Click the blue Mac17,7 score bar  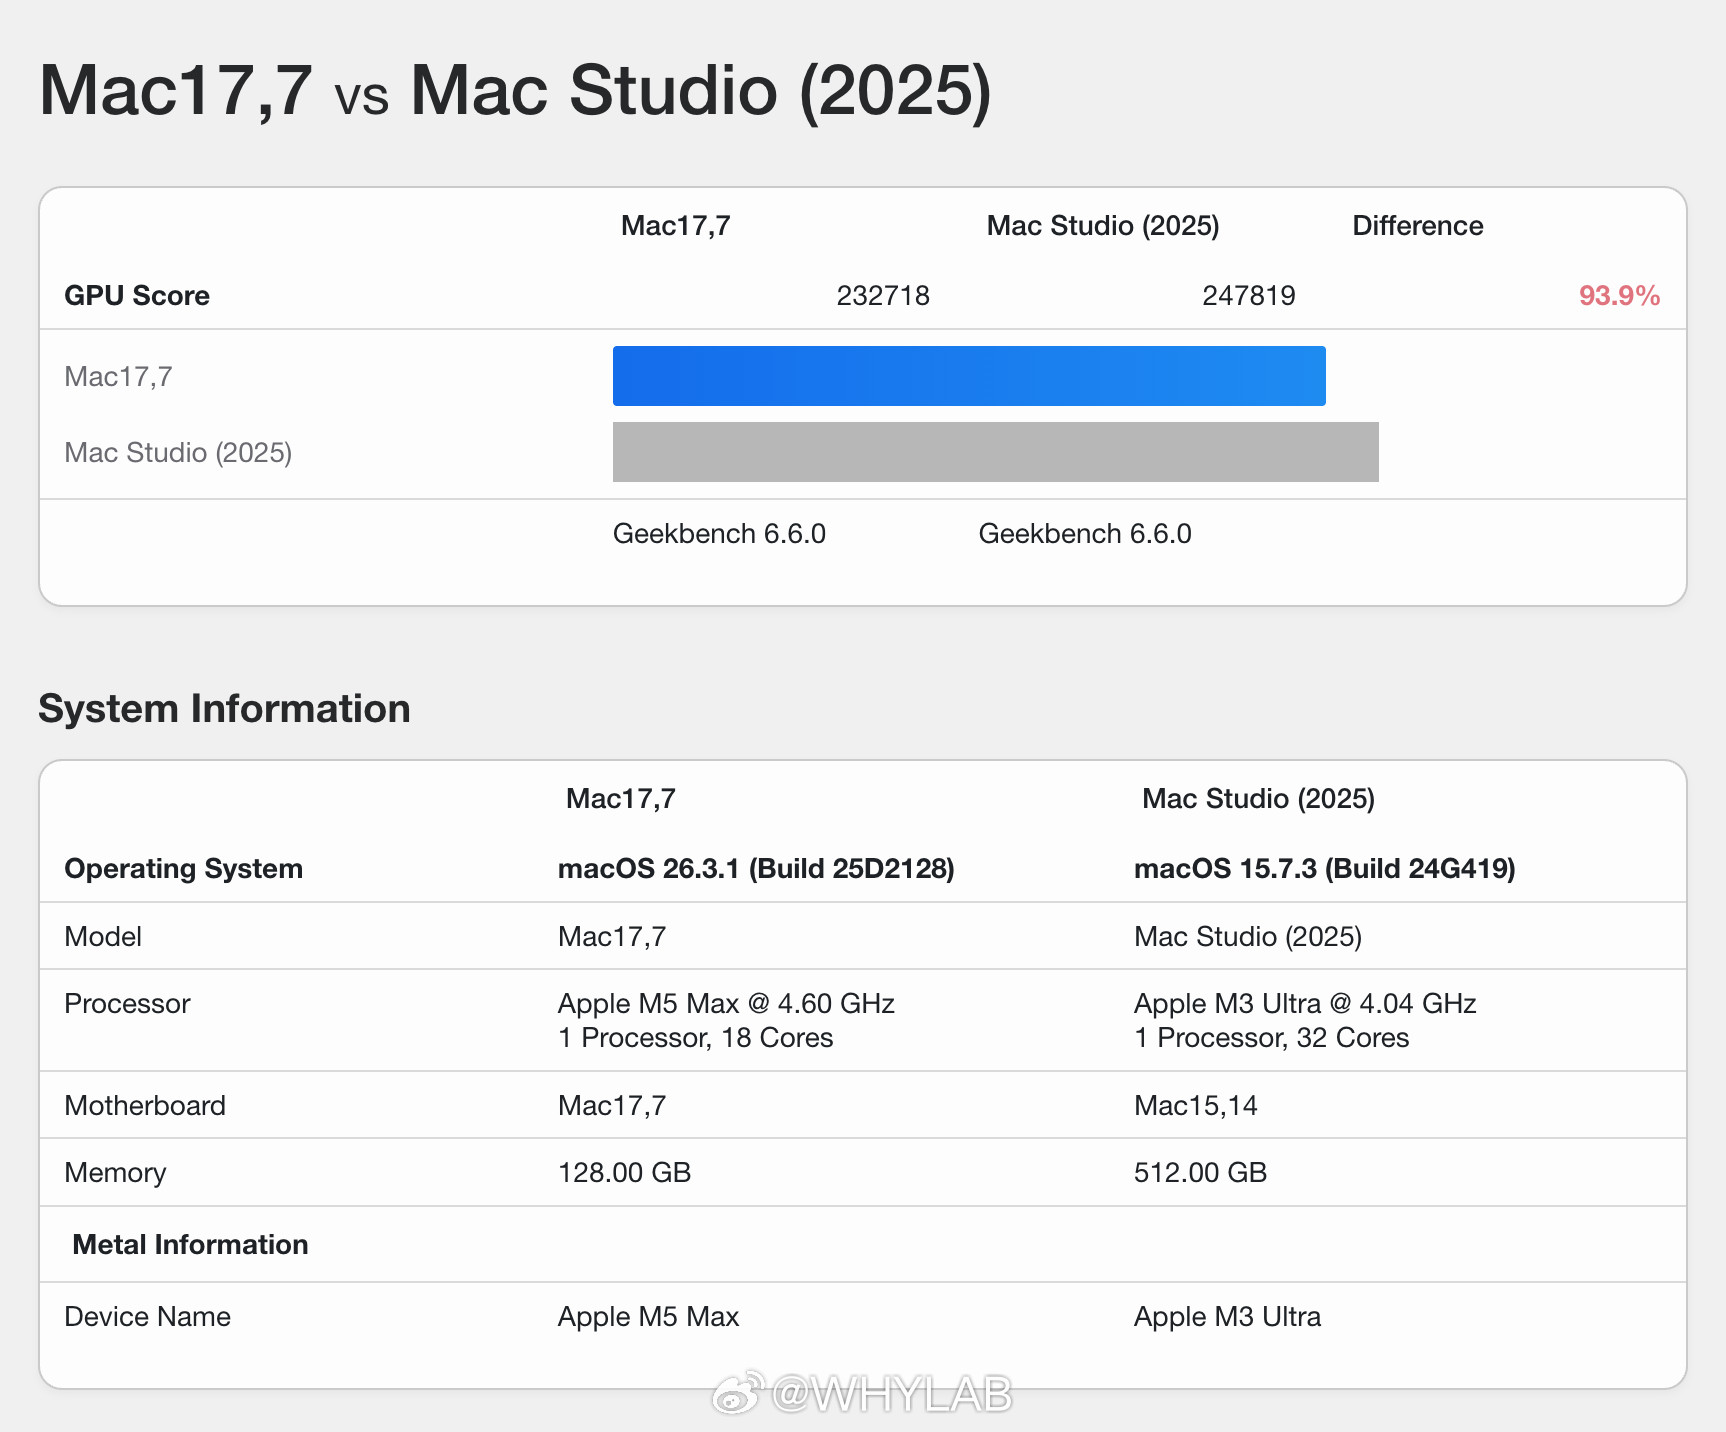(x=968, y=376)
